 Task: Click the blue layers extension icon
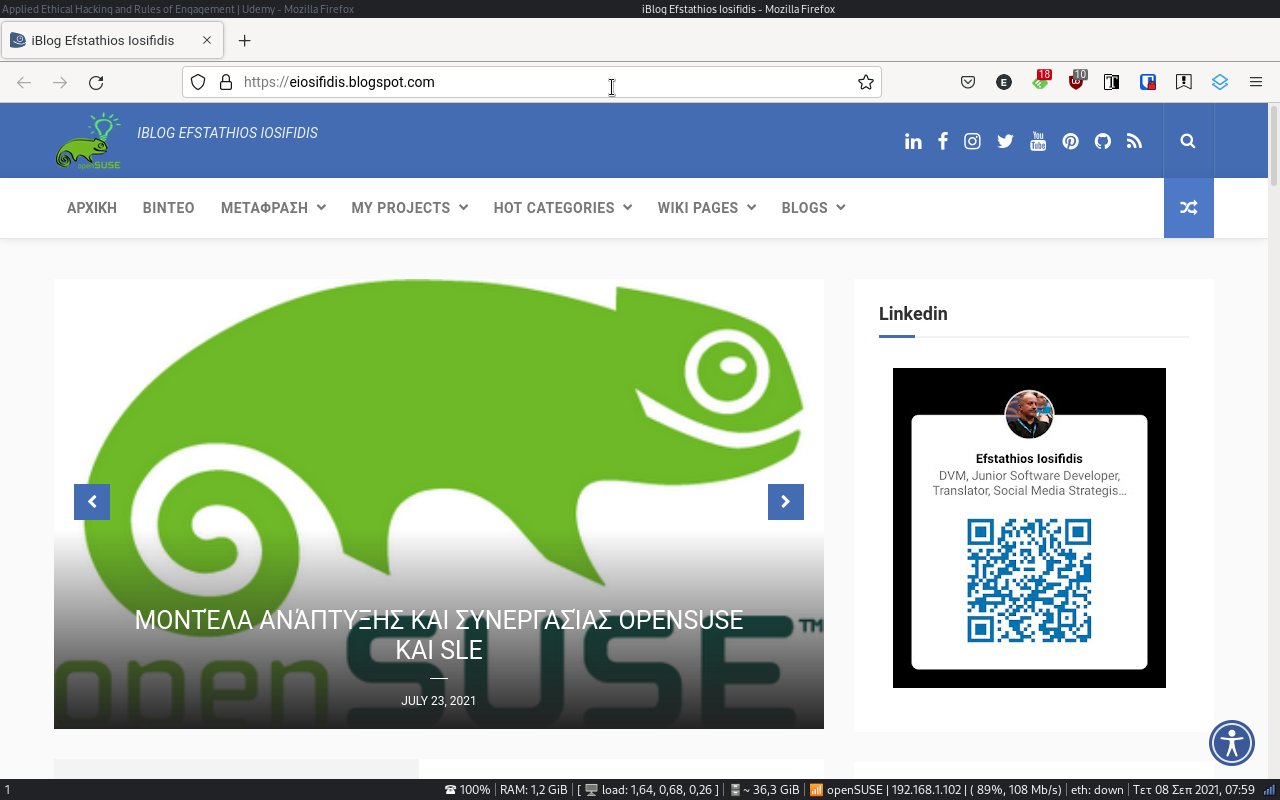point(1219,82)
